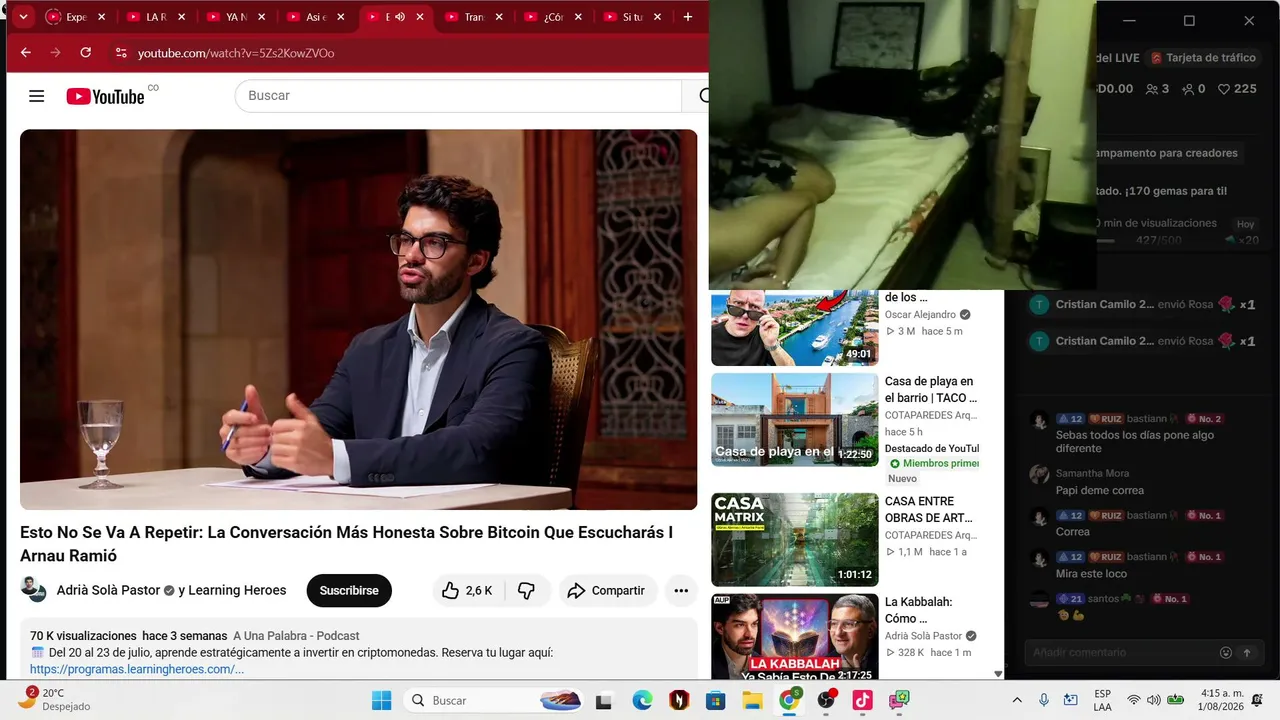
Task: Open the weather widget showing 20°C
Action: tap(54, 699)
